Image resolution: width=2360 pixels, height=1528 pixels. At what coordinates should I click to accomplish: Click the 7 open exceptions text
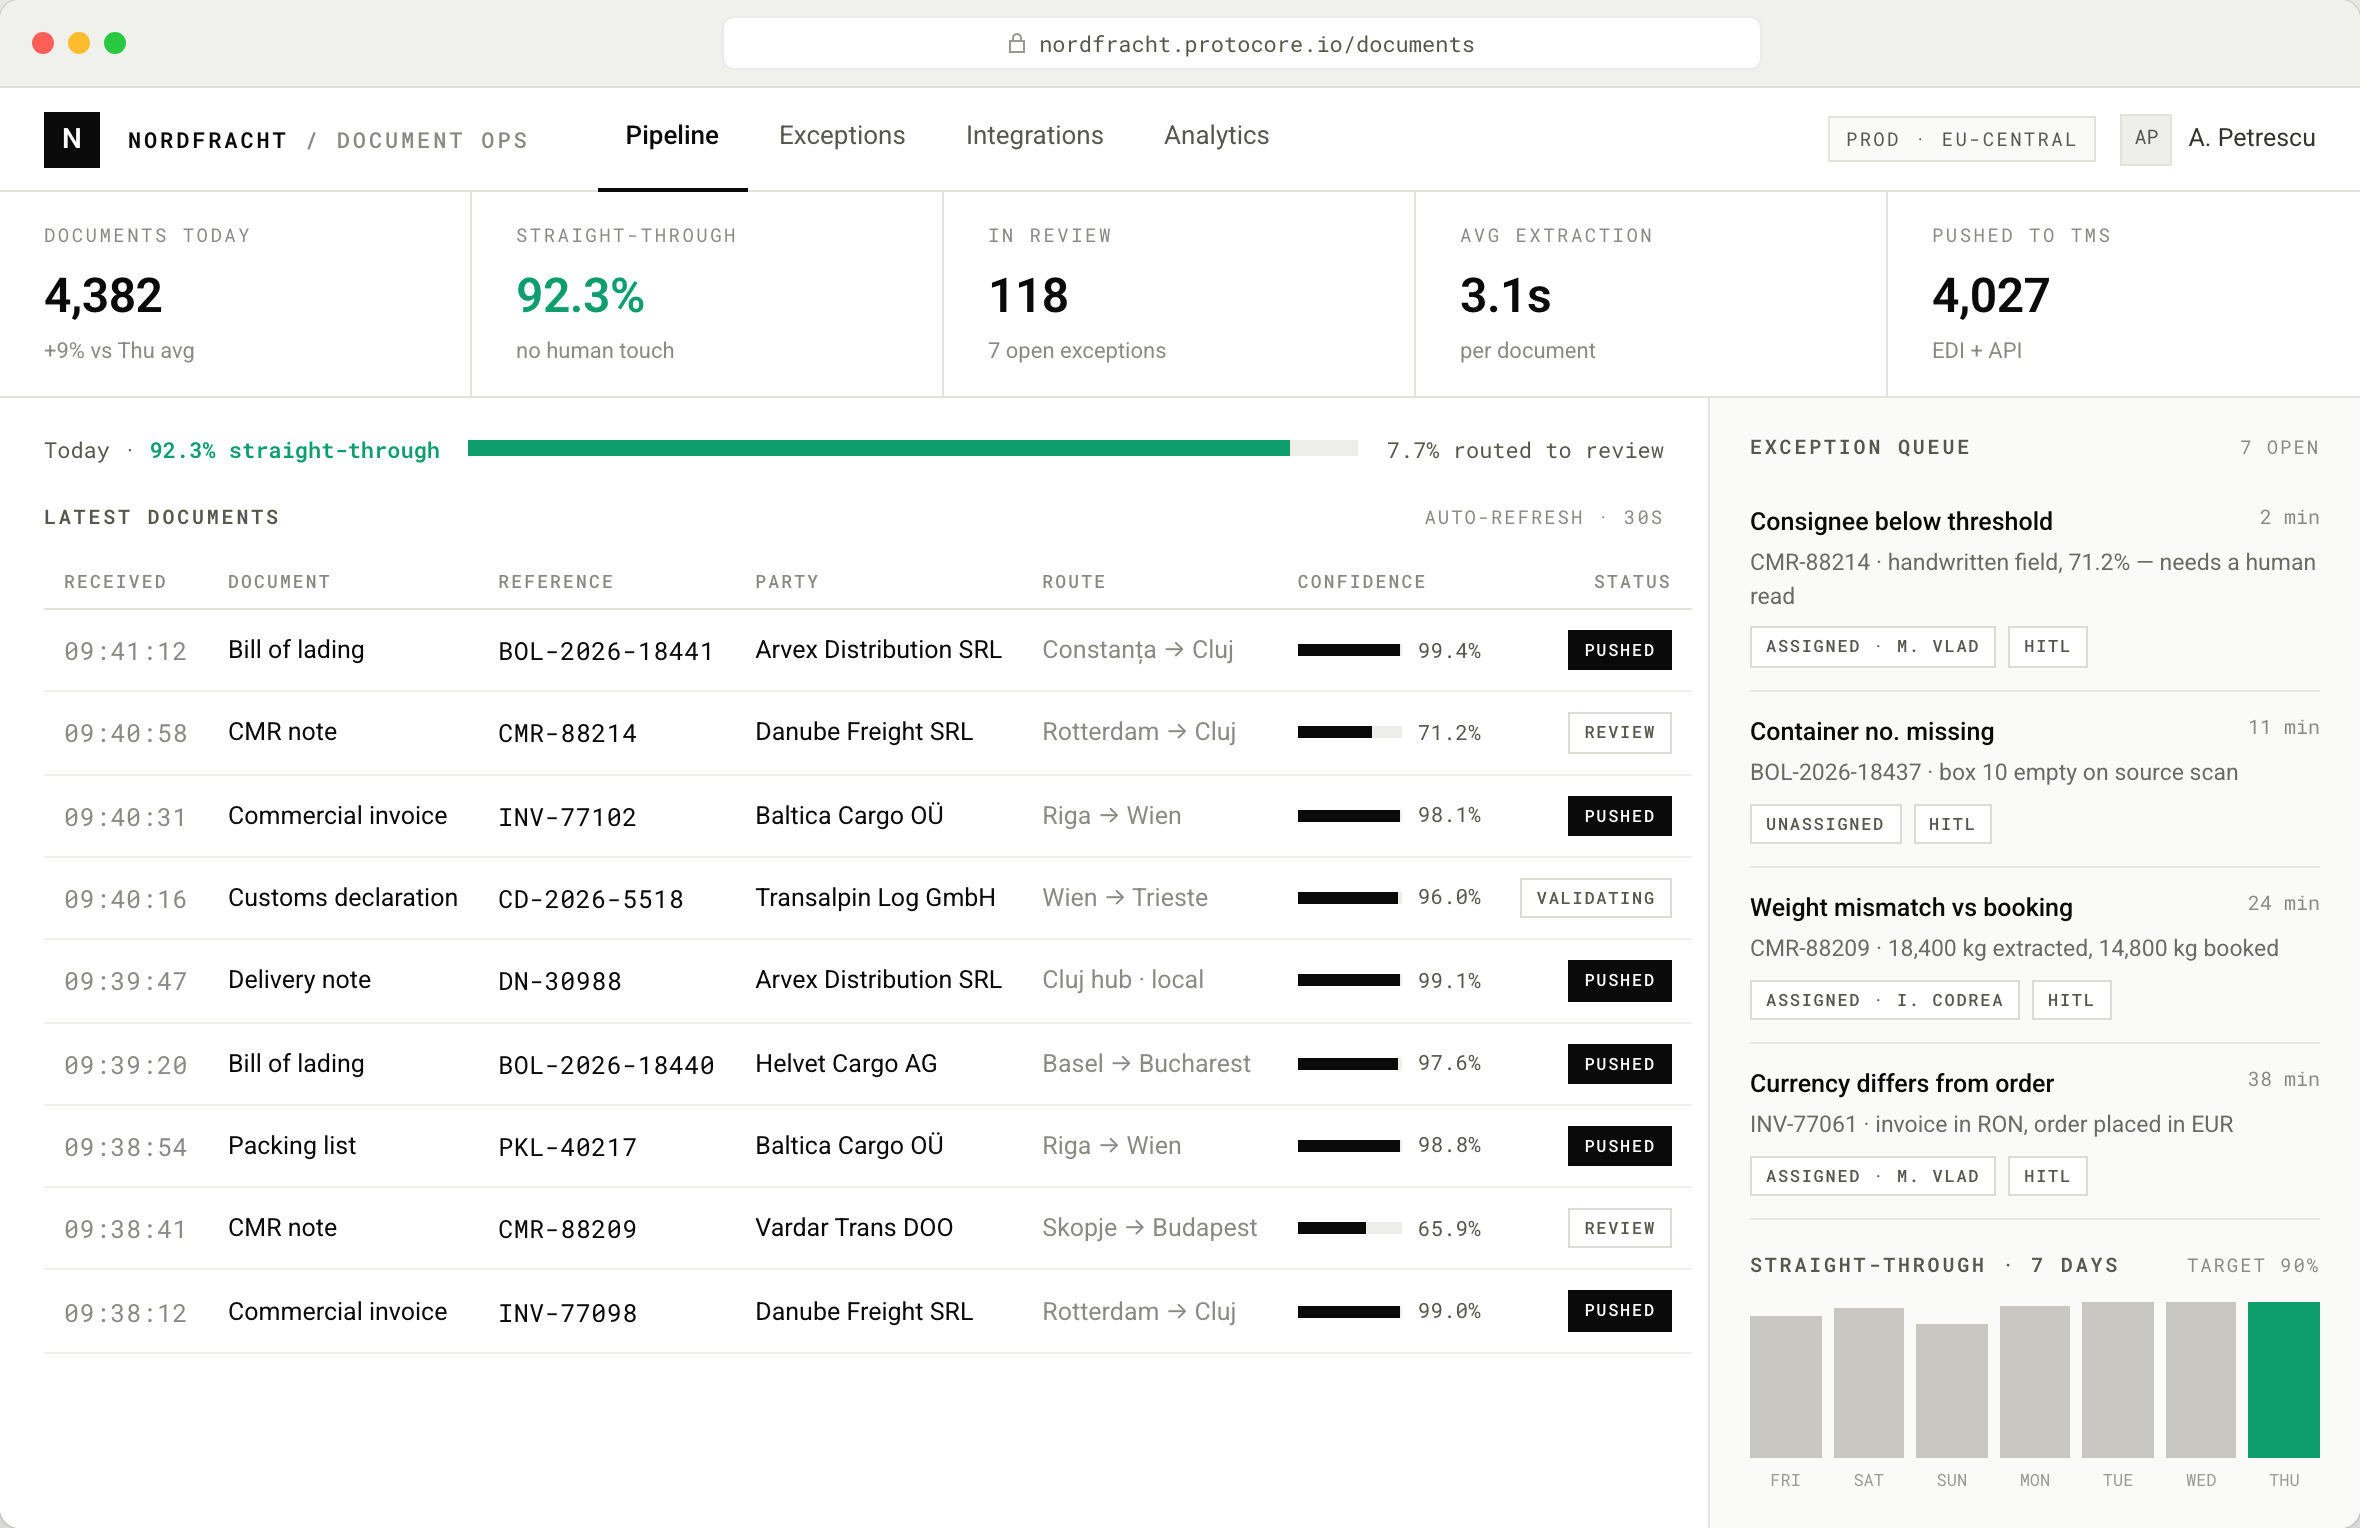click(x=1077, y=351)
